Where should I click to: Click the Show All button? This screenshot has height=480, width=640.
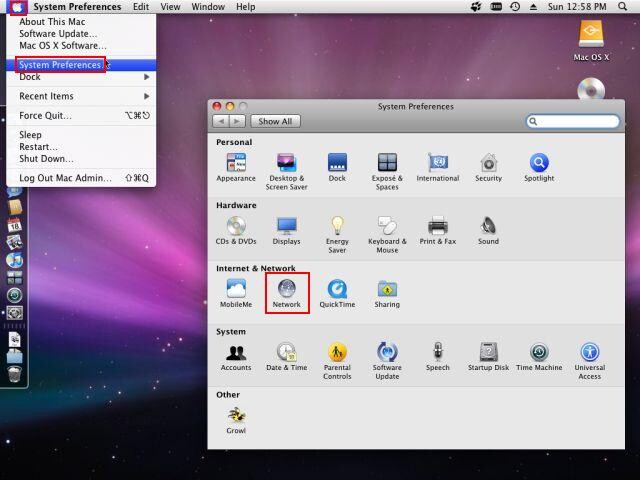[x=275, y=121]
